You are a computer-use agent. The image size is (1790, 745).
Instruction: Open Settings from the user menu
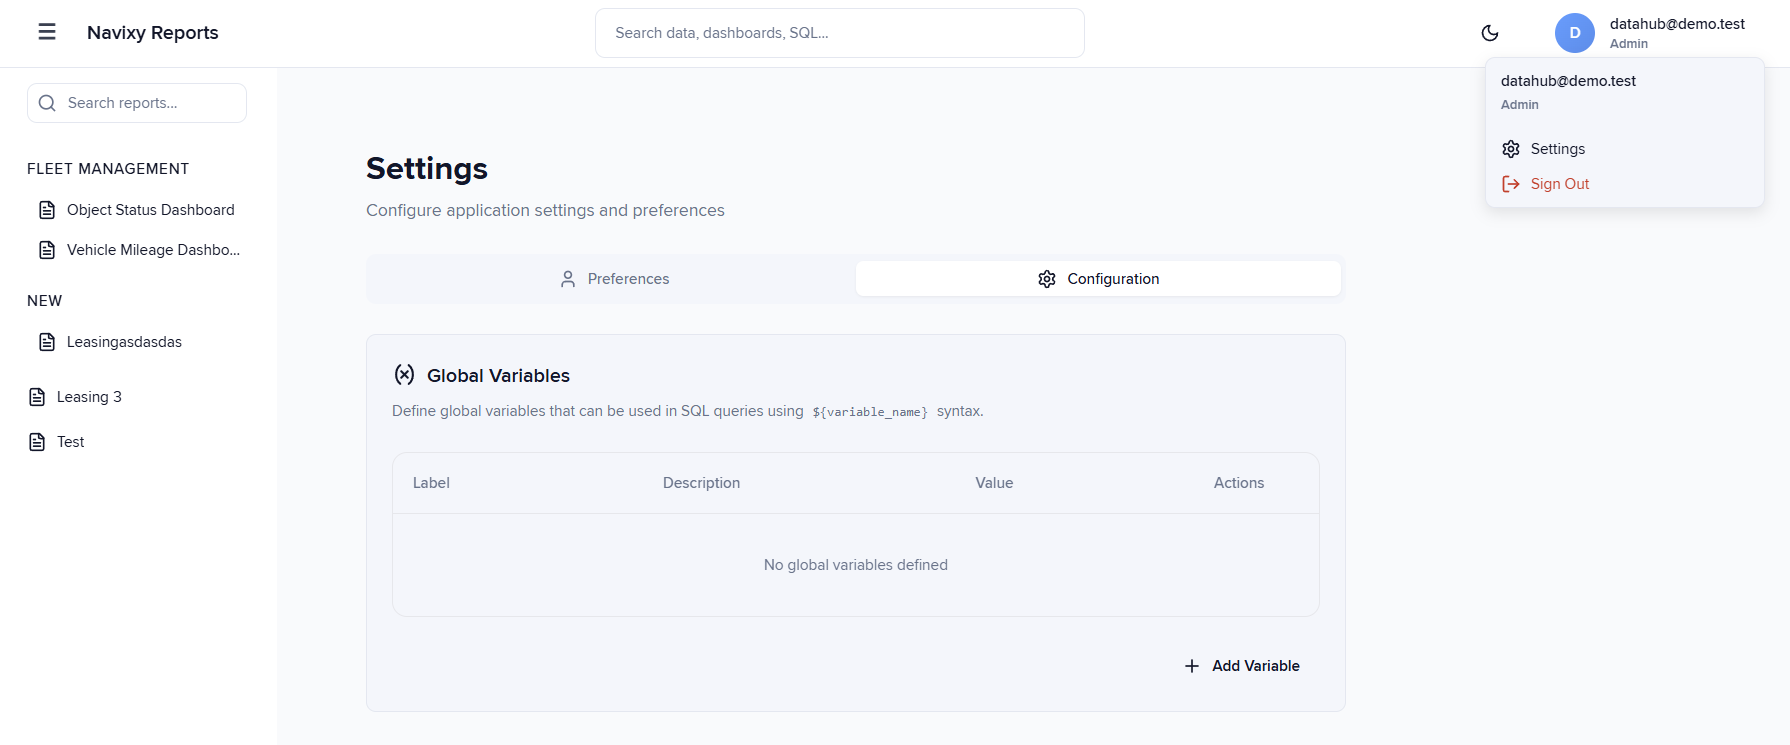coord(1557,149)
